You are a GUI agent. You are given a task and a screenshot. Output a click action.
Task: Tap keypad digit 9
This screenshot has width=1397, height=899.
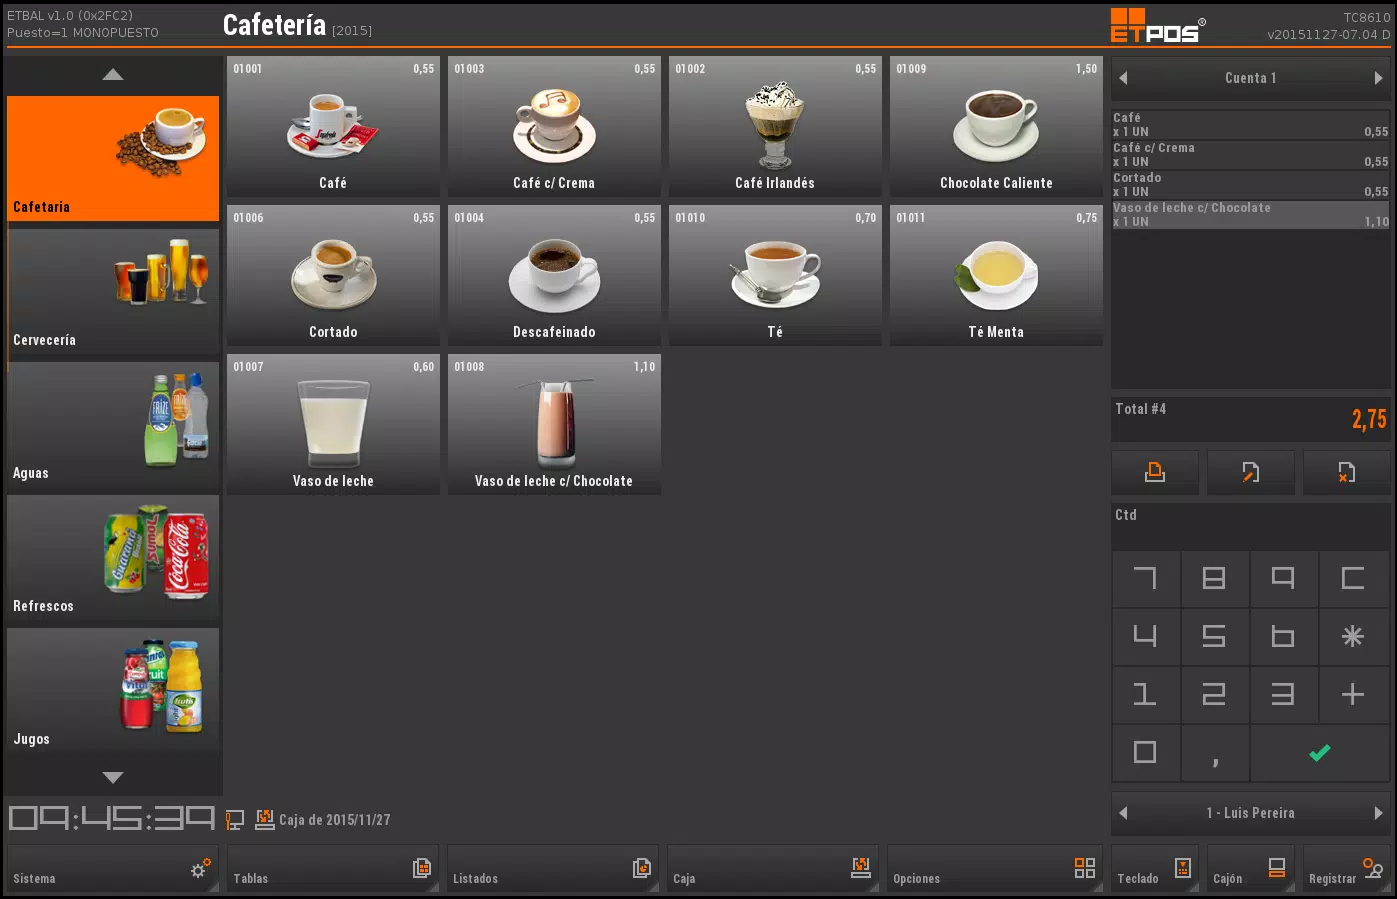point(1283,578)
